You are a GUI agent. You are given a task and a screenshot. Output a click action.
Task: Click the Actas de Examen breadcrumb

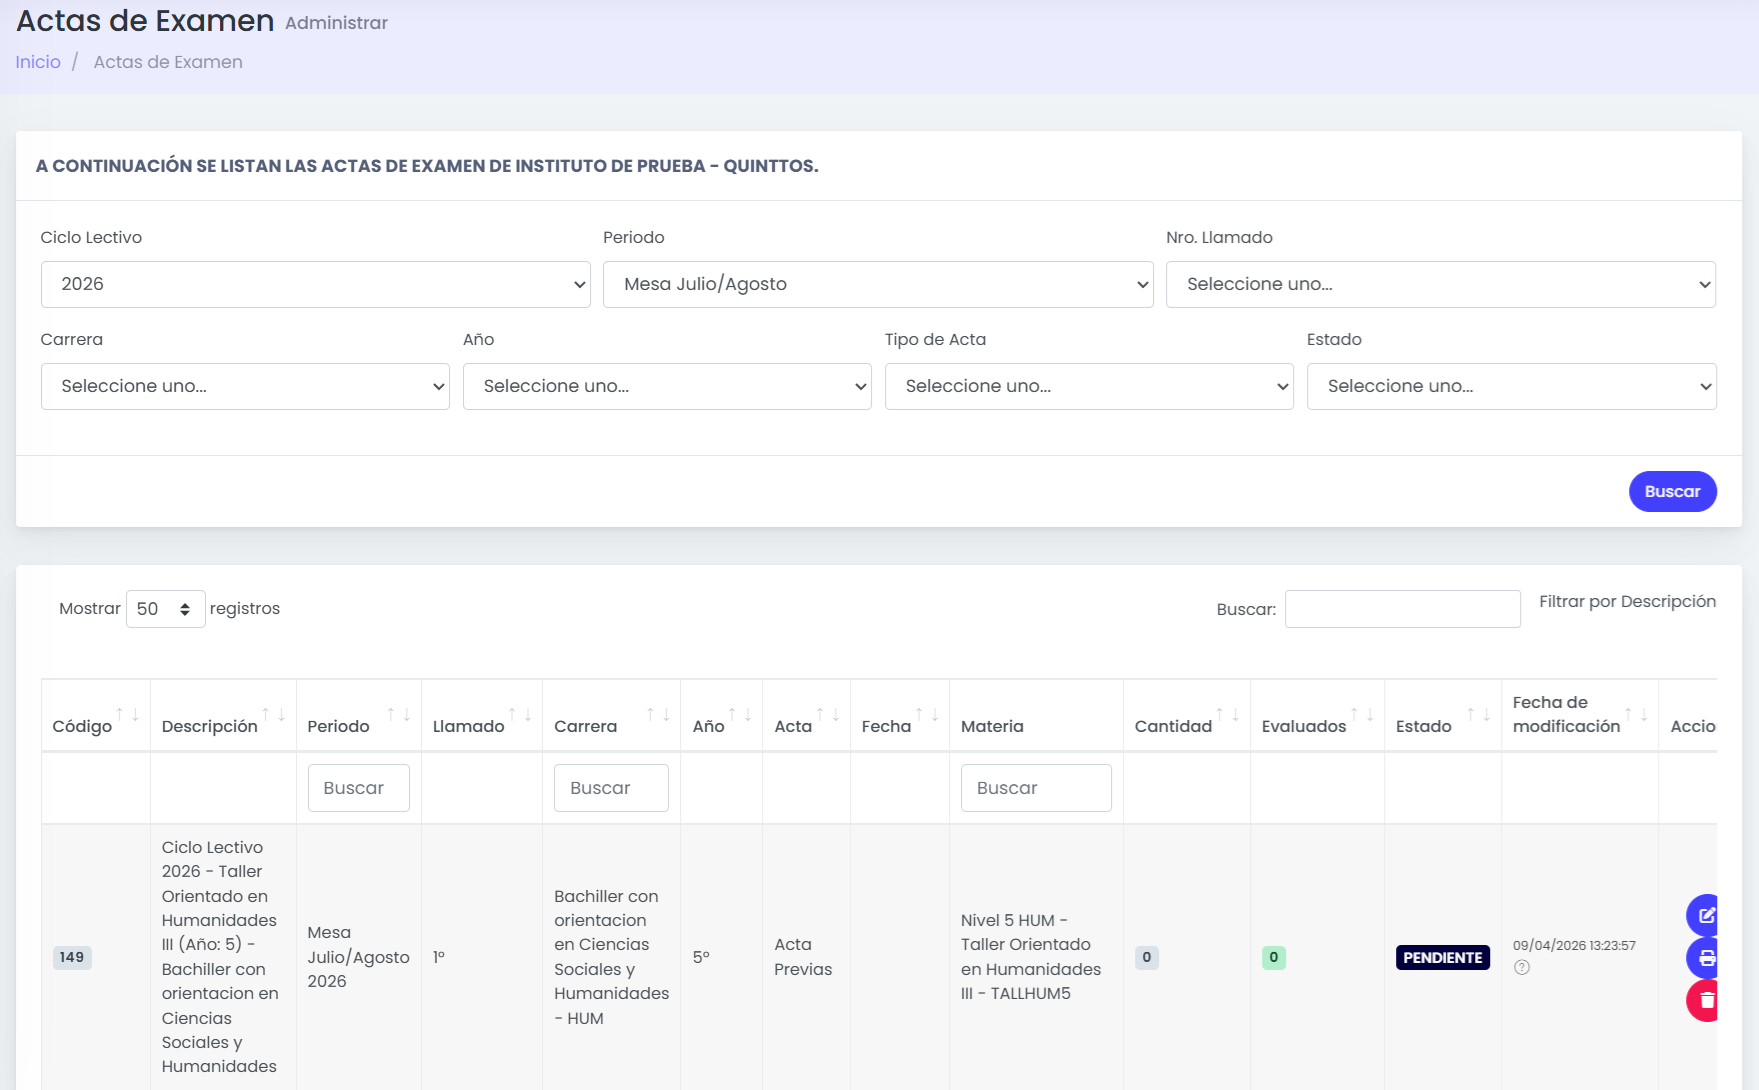(x=168, y=62)
